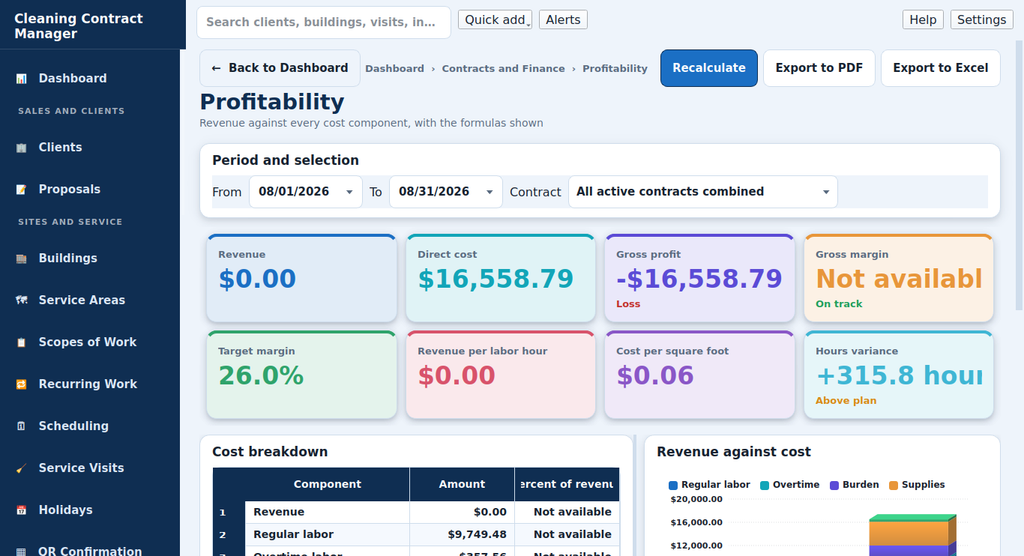This screenshot has width=1024, height=556.
Task: Click Export to PDF
Action: tap(819, 68)
